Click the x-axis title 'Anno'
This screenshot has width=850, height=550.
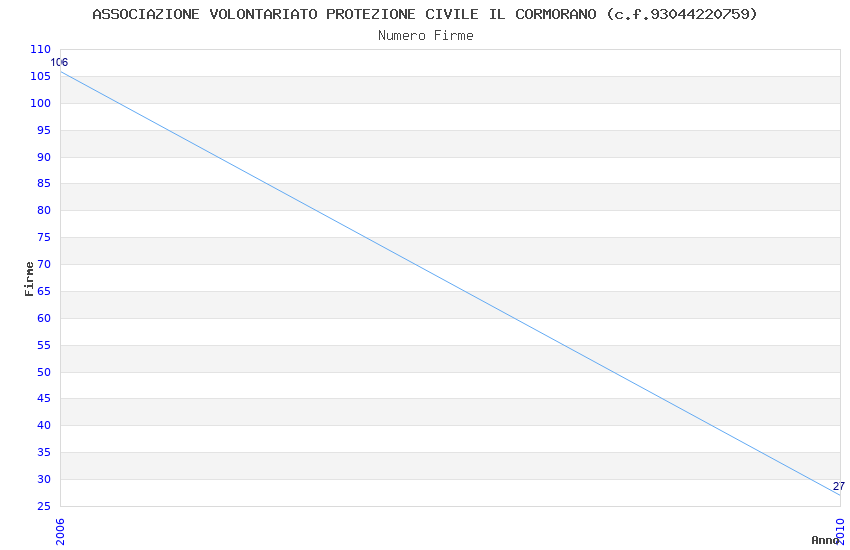[825, 540]
